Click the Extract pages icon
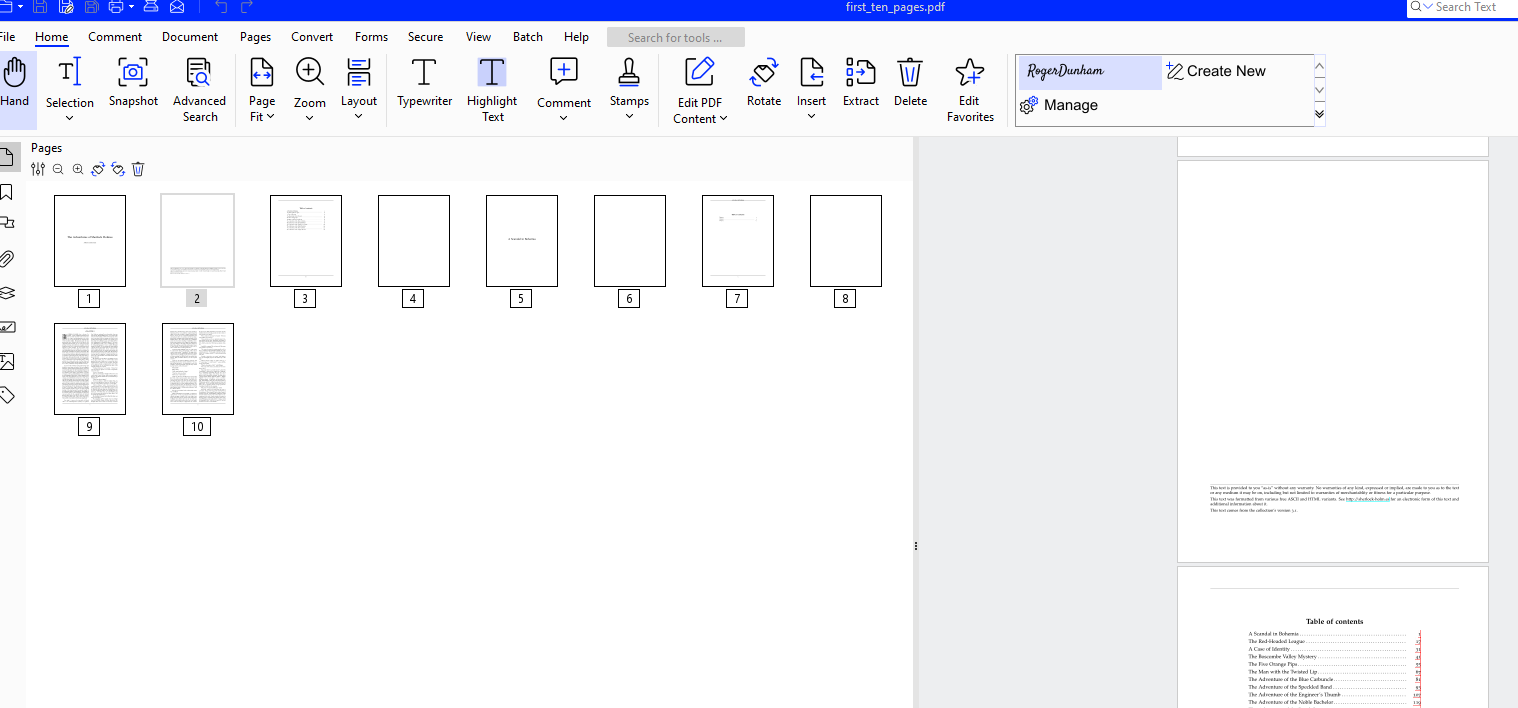This screenshot has width=1518, height=708. click(860, 82)
